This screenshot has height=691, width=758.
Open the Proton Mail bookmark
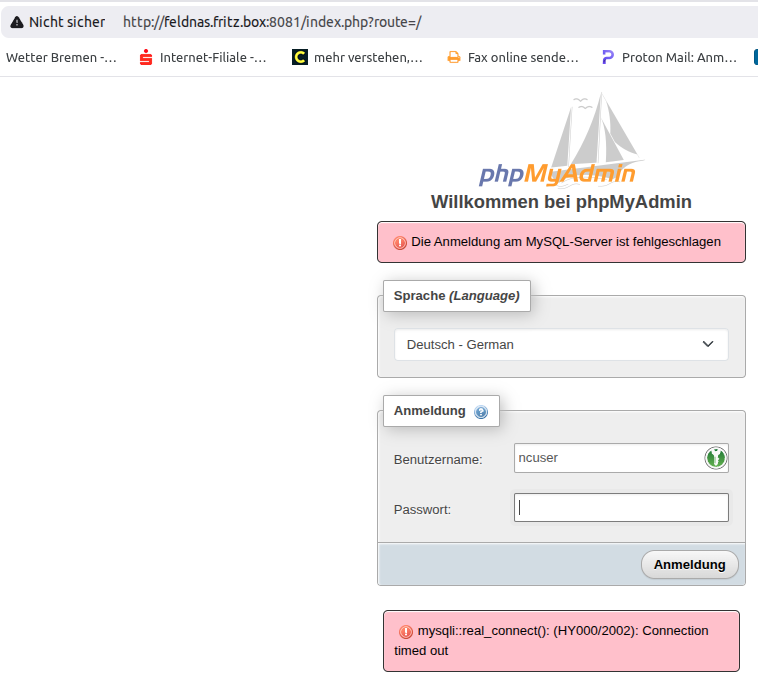tap(669, 58)
